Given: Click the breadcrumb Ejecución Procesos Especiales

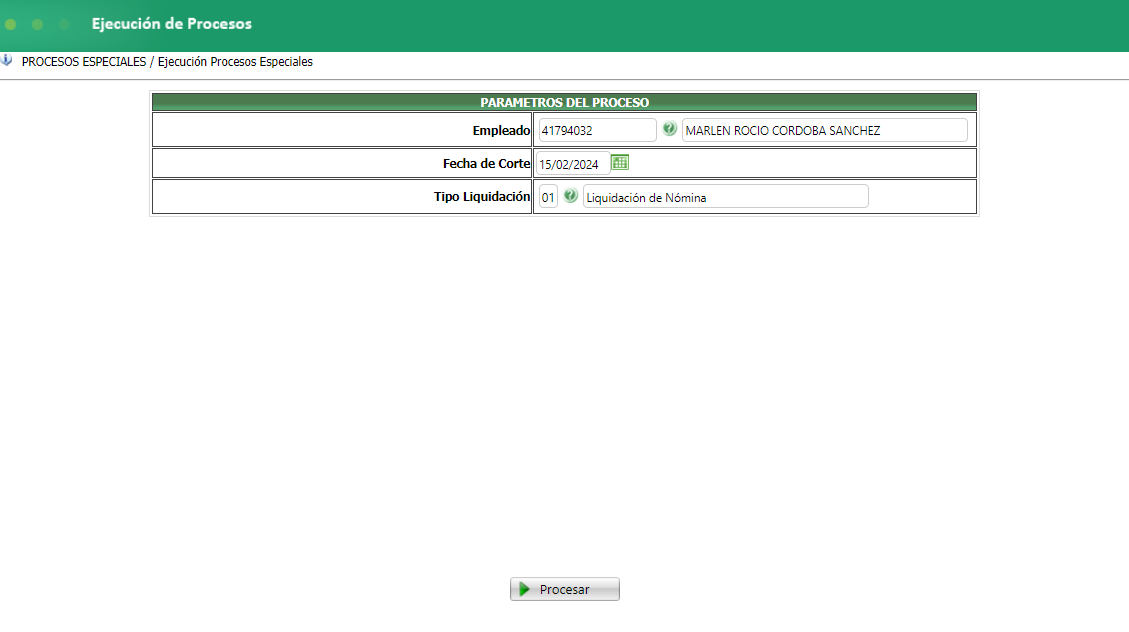Looking at the screenshot, I should coord(235,62).
